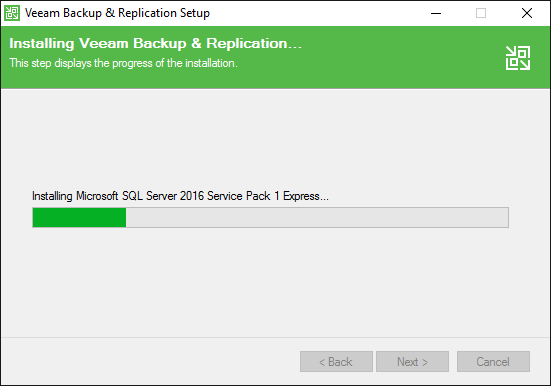Click the green filled portion of progress bar
The width and height of the screenshot is (551, 386).
point(79,217)
